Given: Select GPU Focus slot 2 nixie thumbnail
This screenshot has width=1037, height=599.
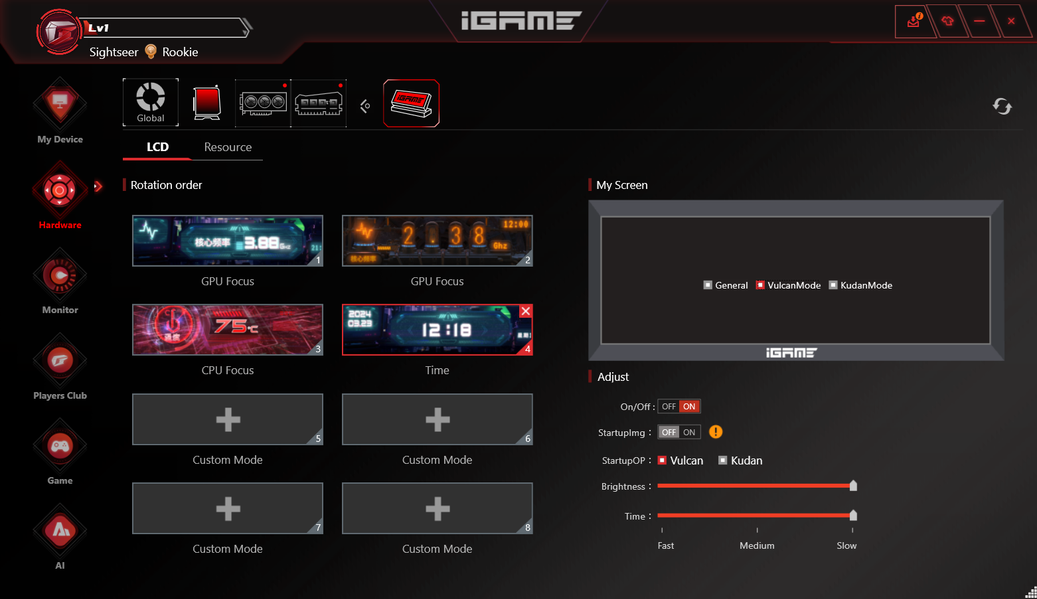Looking at the screenshot, I should [x=437, y=241].
